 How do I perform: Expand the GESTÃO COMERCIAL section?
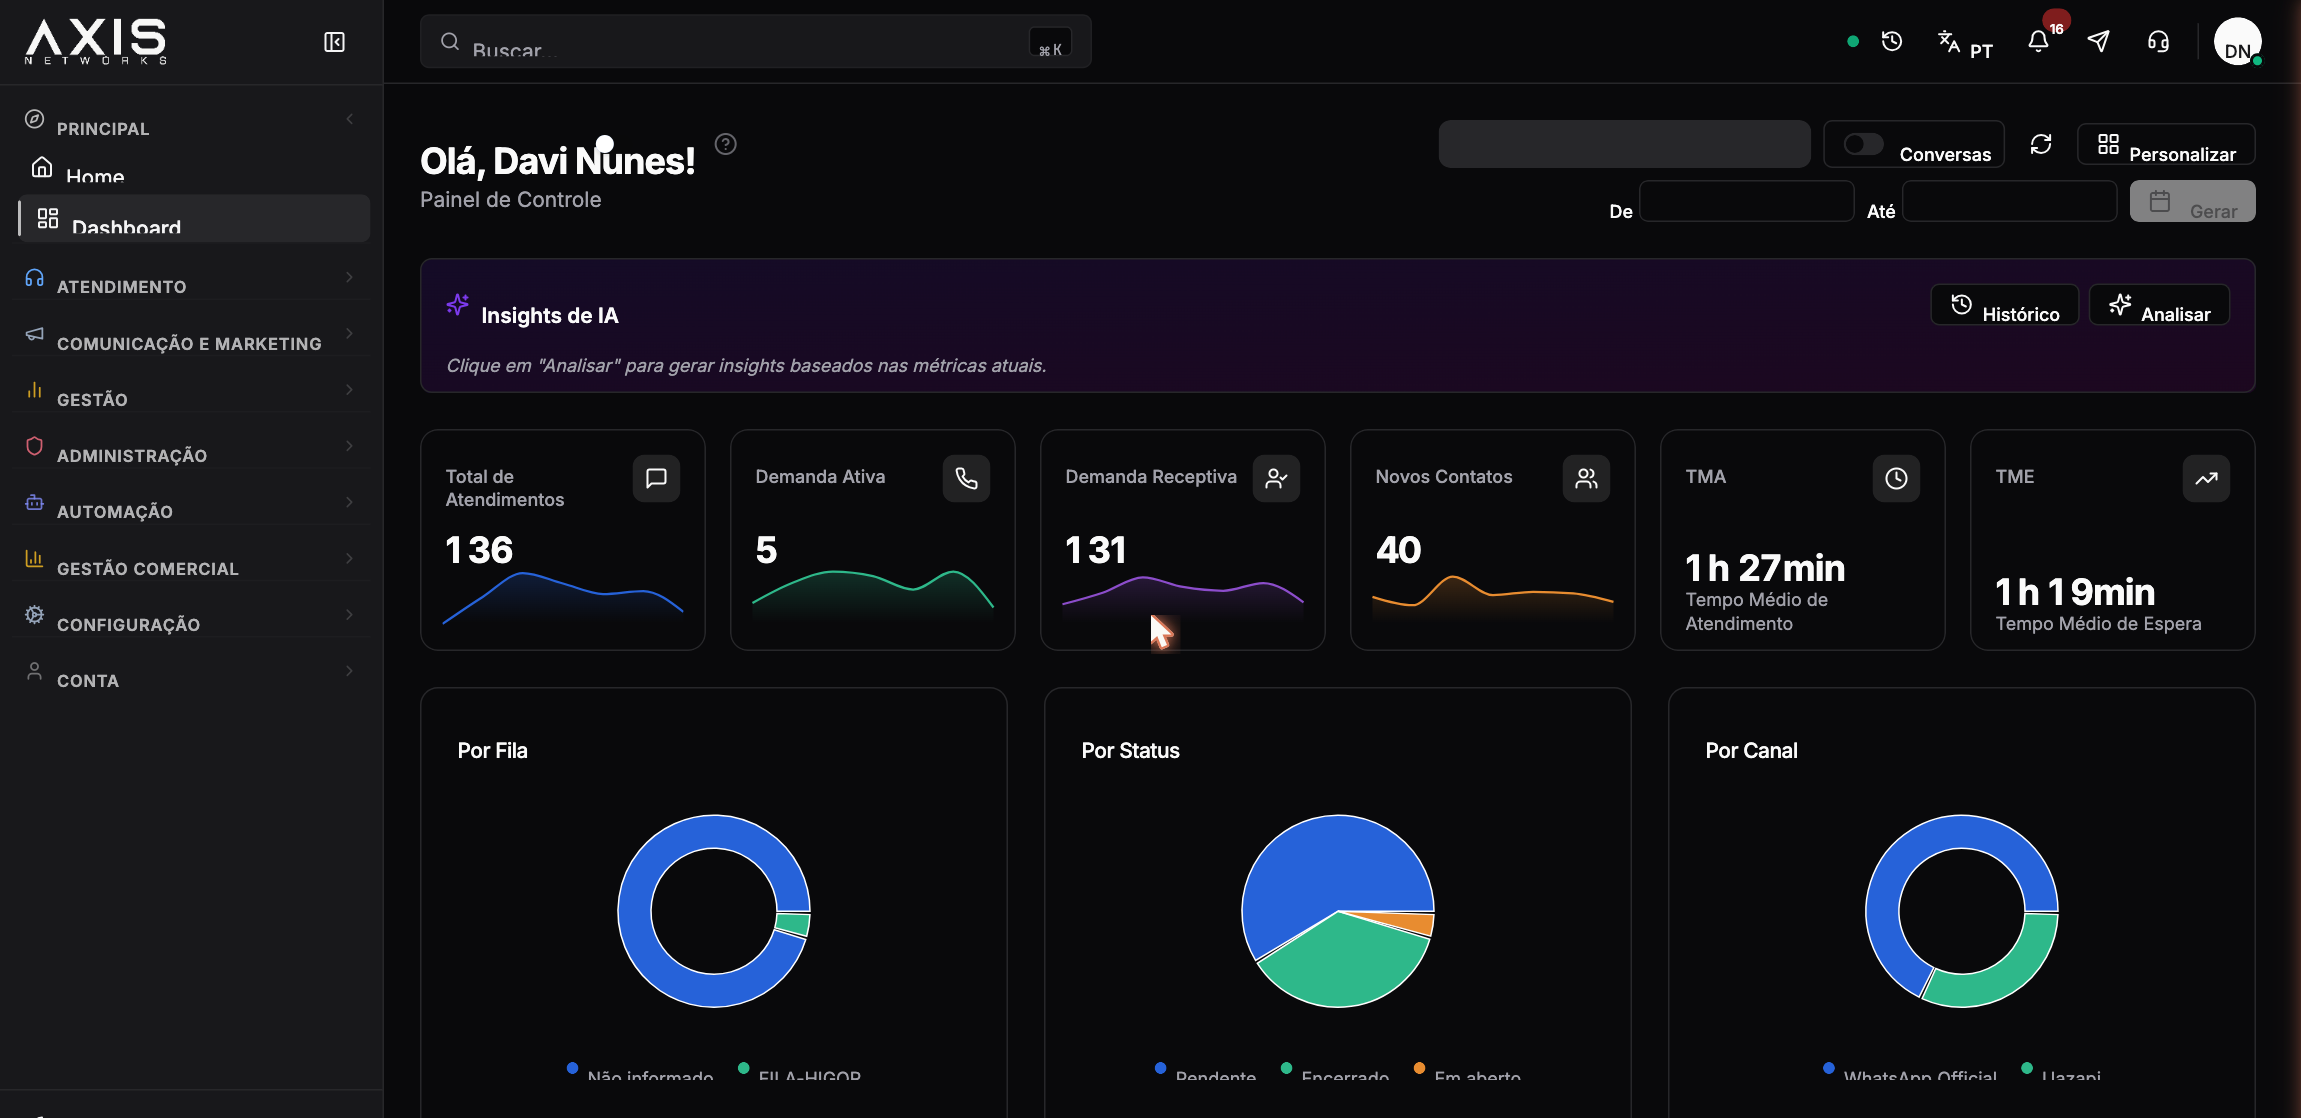click(193, 559)
